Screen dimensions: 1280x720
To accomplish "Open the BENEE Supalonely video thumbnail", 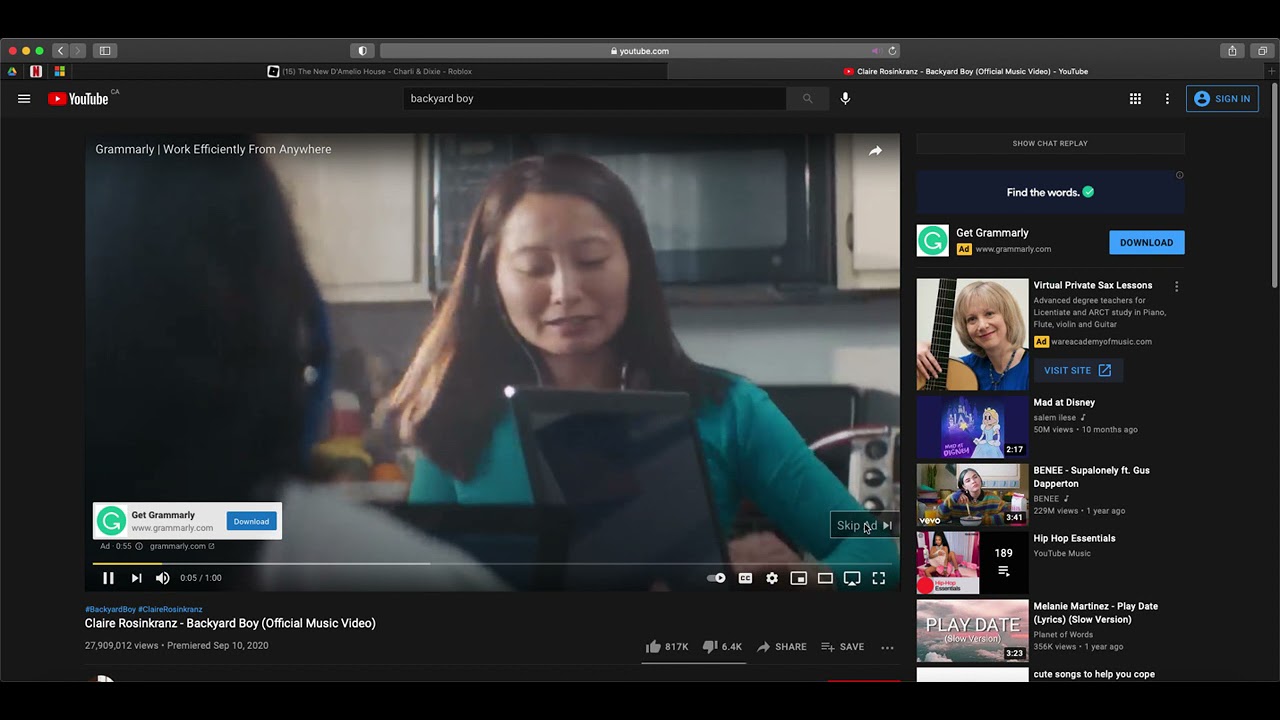I will [x=972, y=495].
